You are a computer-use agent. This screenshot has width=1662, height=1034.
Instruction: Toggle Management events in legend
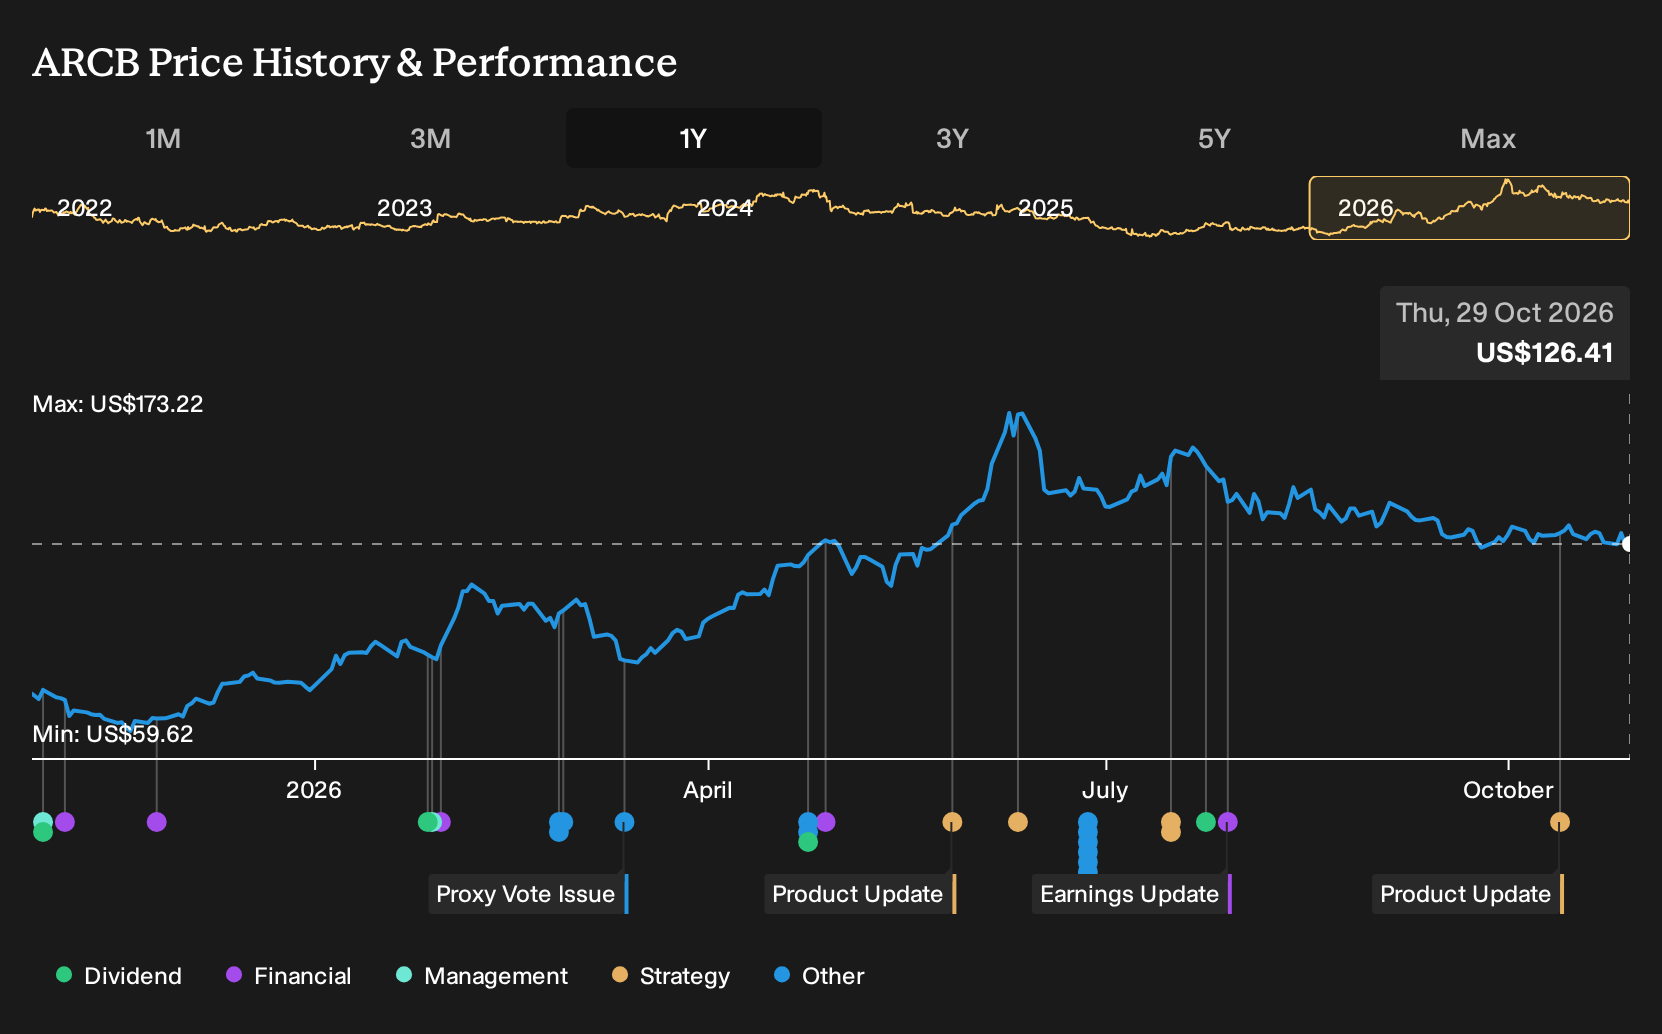click(482, 976)
